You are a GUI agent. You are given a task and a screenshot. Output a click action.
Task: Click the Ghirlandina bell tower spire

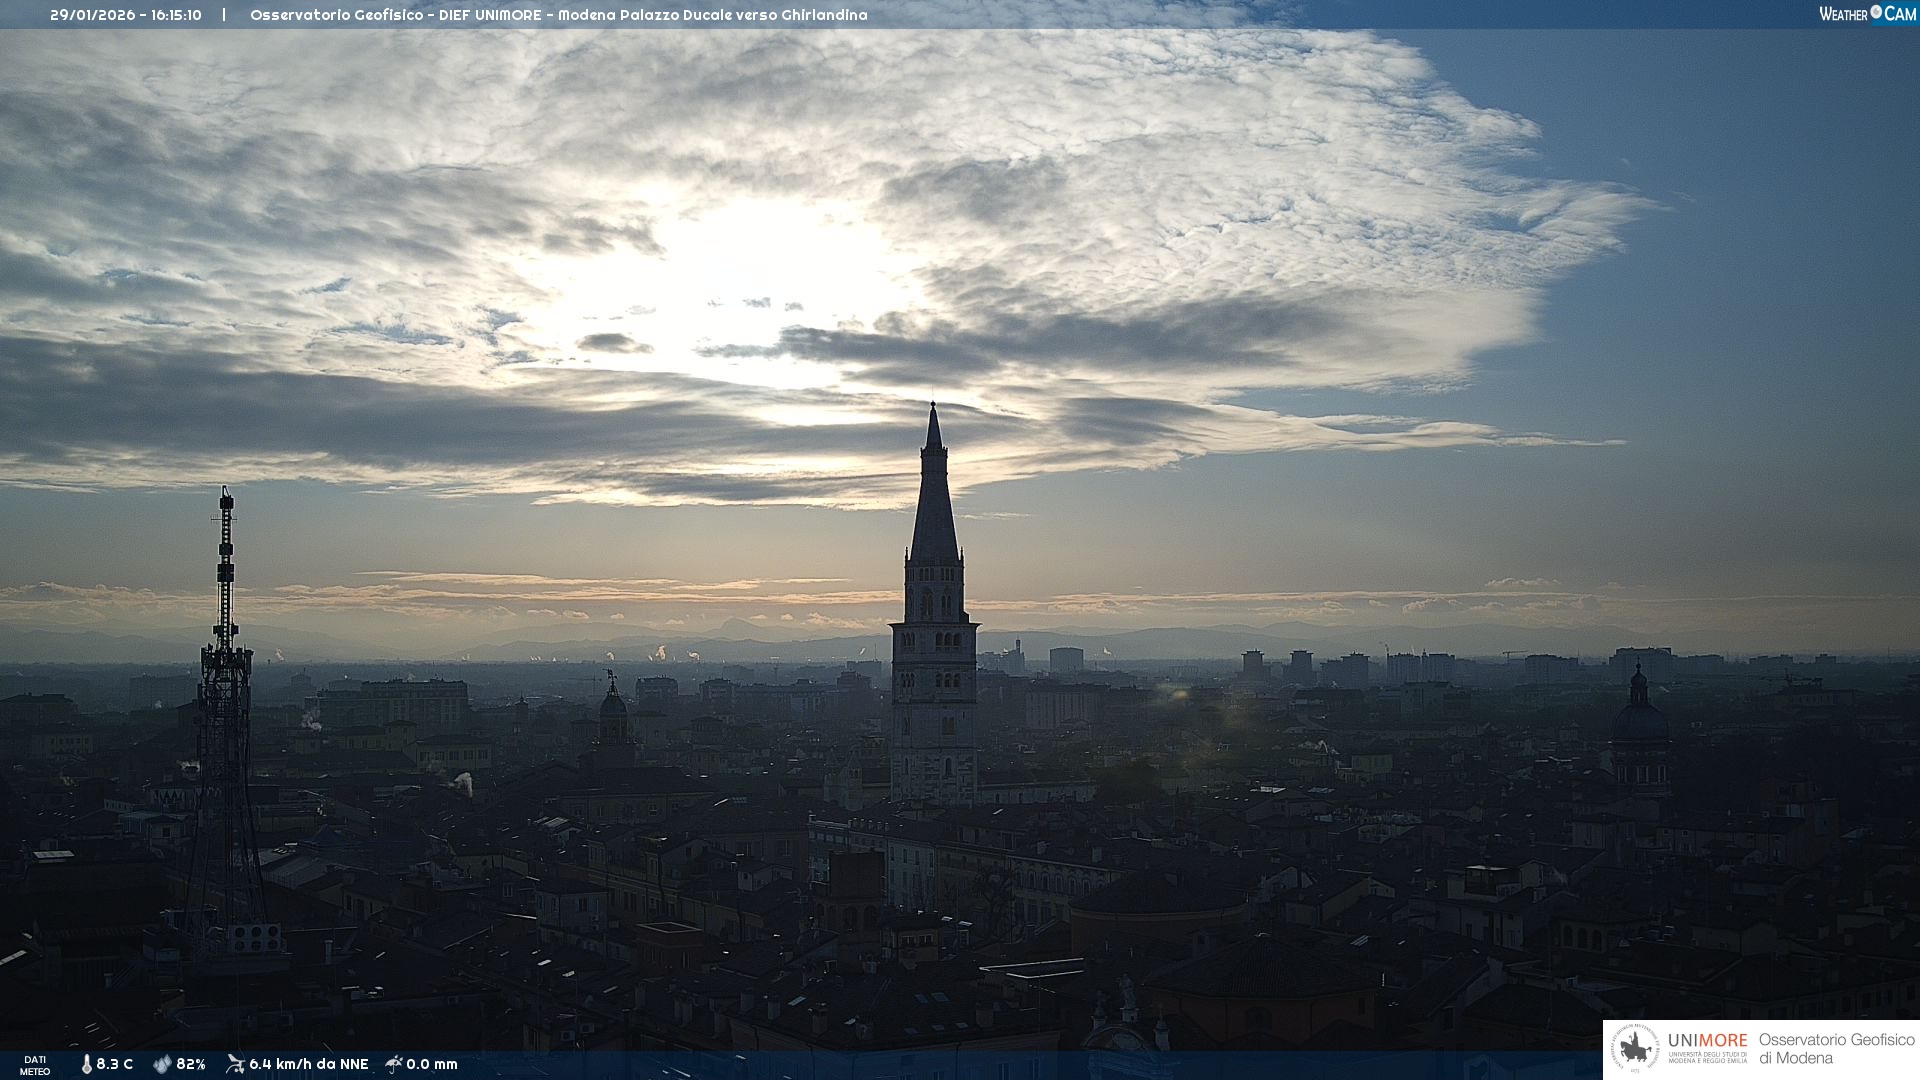934,500
